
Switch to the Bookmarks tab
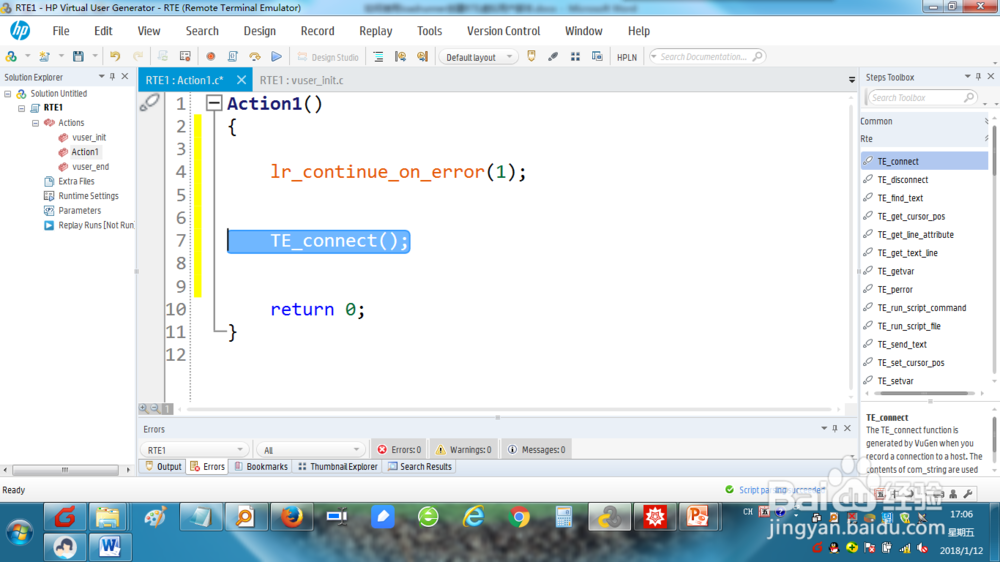pos(261,466)
